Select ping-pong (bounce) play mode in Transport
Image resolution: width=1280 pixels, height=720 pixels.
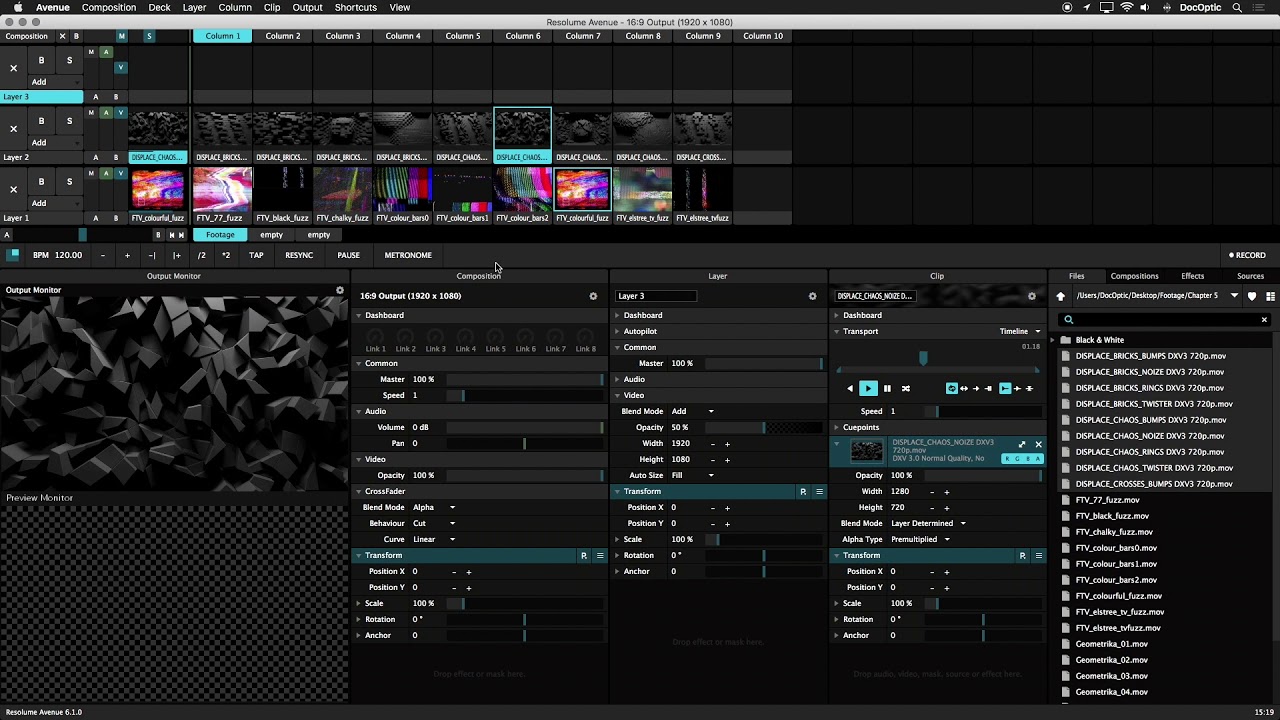[x=964, y=388]
